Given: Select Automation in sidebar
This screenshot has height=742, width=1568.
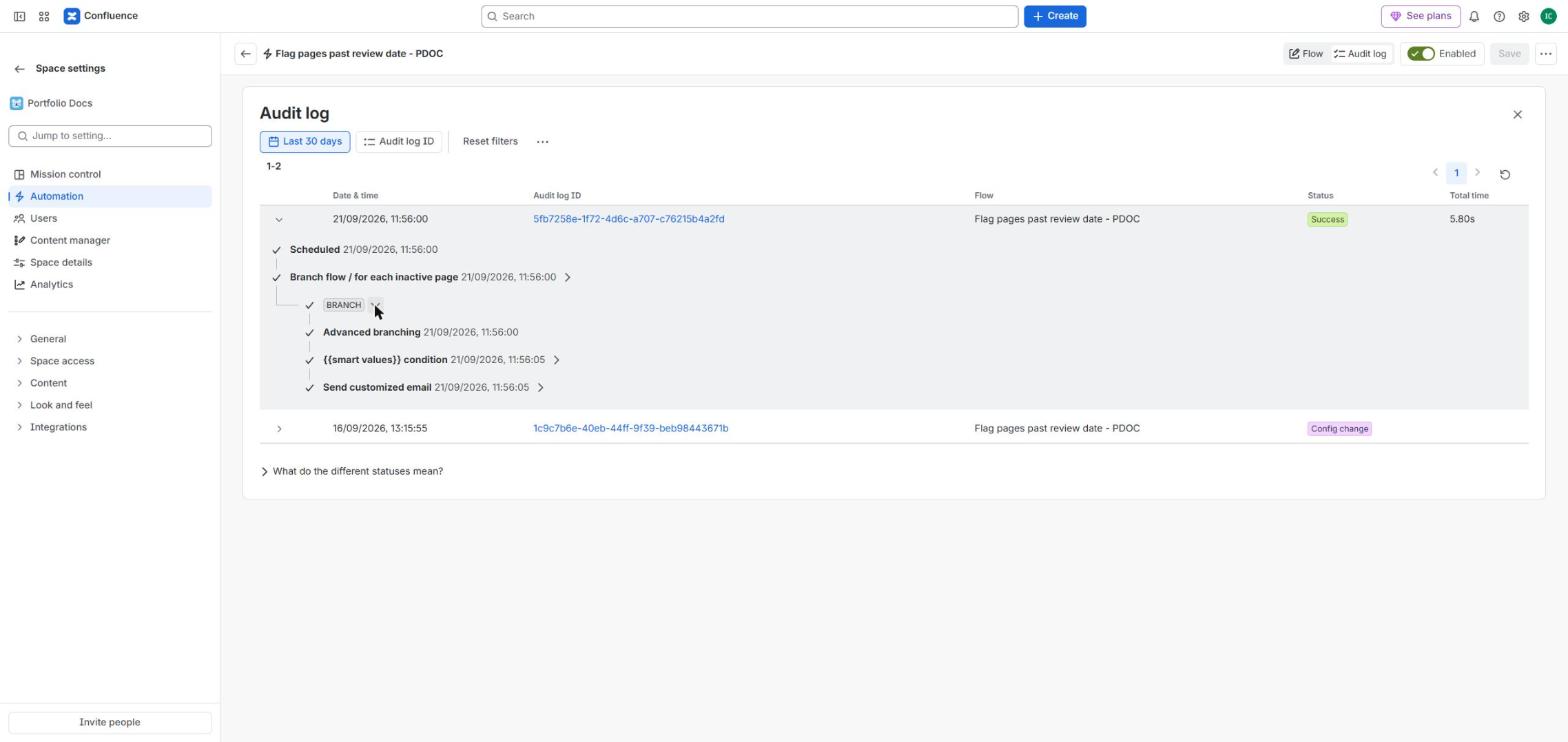Looking at the screenshot, I should (x=110, y=196).
